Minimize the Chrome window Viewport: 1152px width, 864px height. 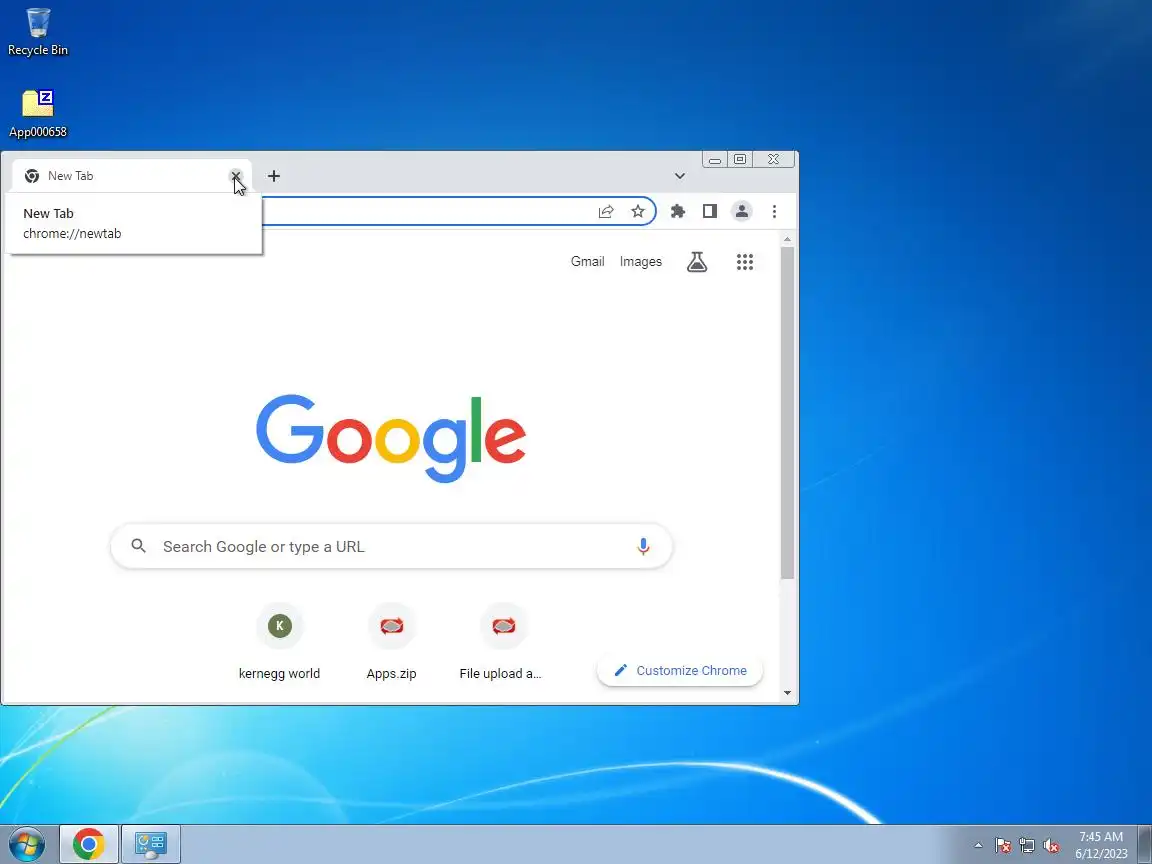[x=715, y=159]
